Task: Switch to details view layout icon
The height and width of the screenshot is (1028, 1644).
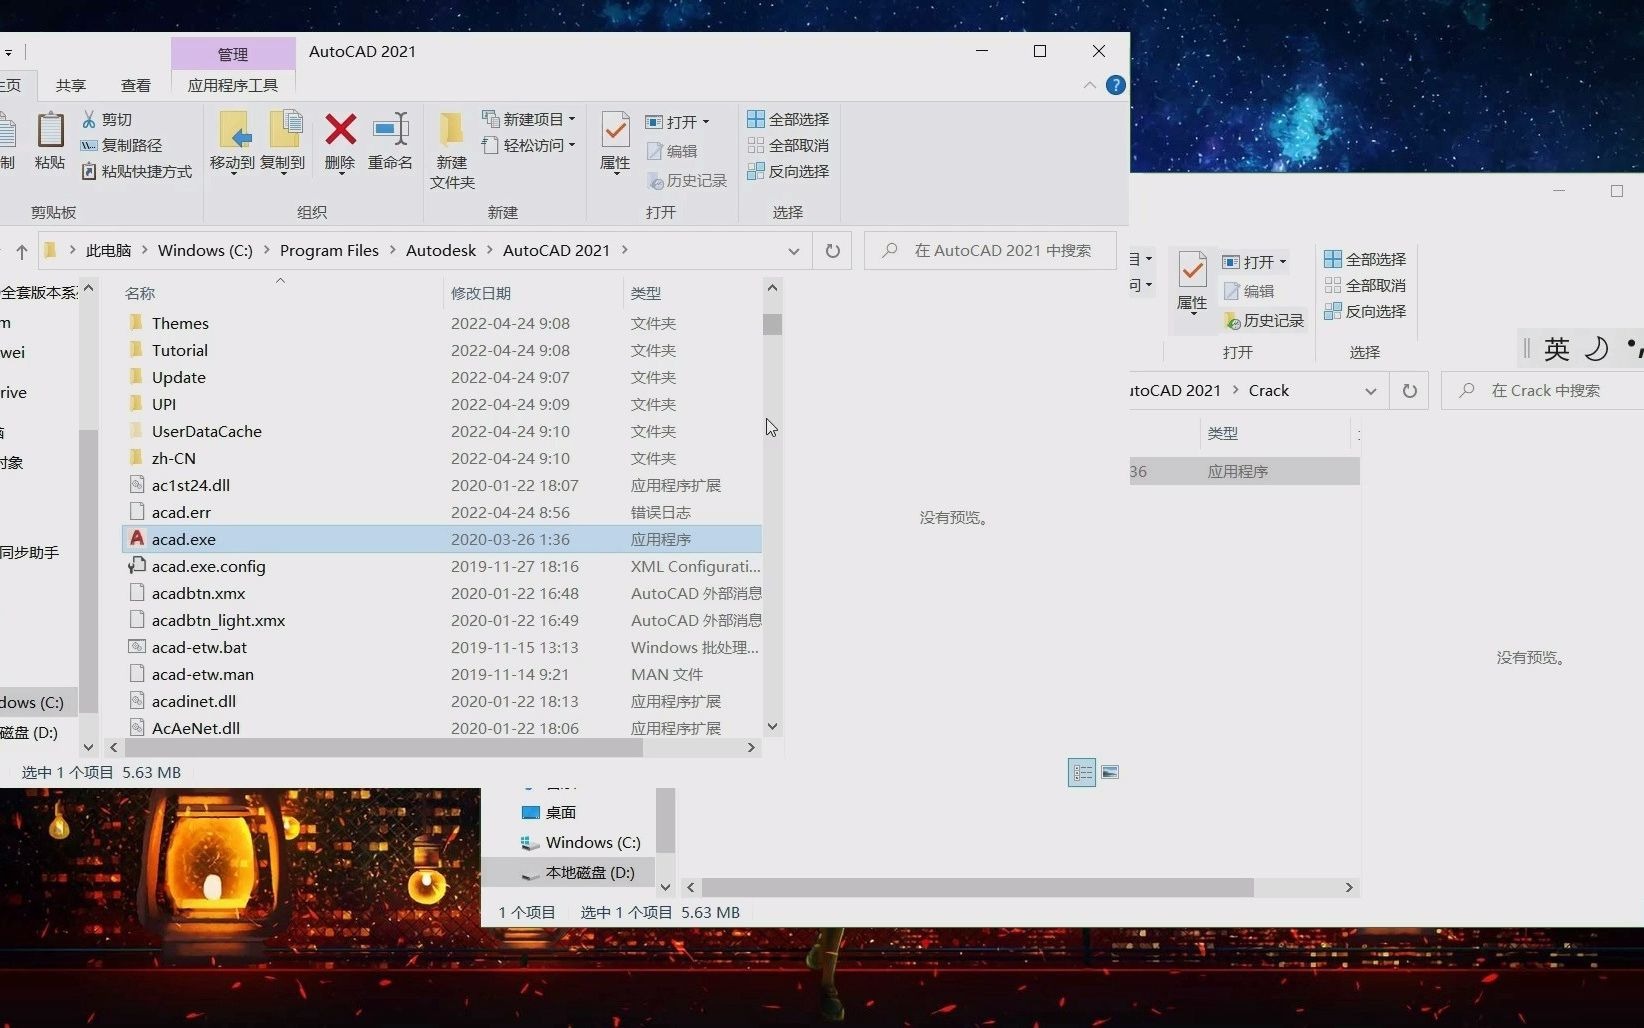Action: (1082, 772)
